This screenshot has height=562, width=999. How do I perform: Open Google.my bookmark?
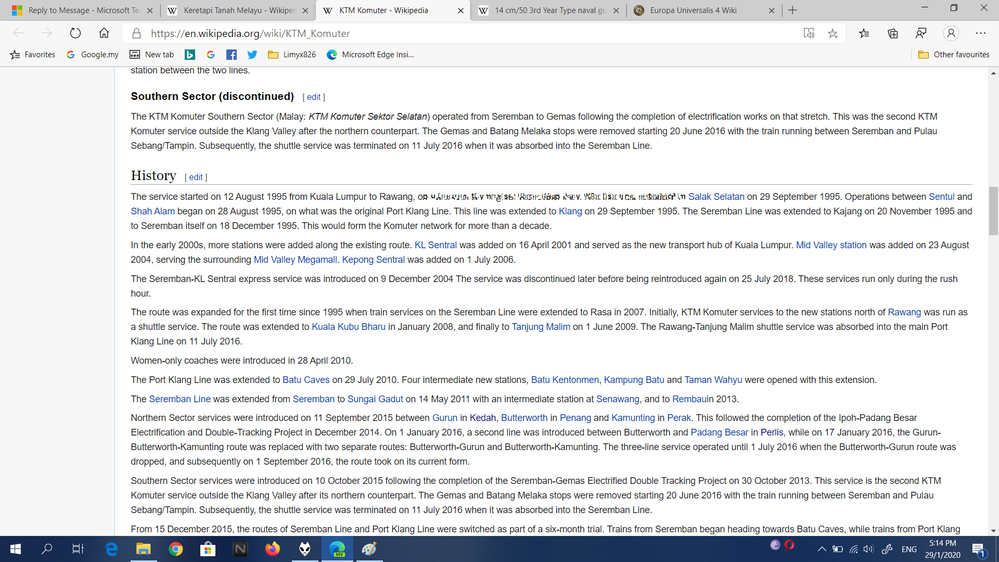92,55
